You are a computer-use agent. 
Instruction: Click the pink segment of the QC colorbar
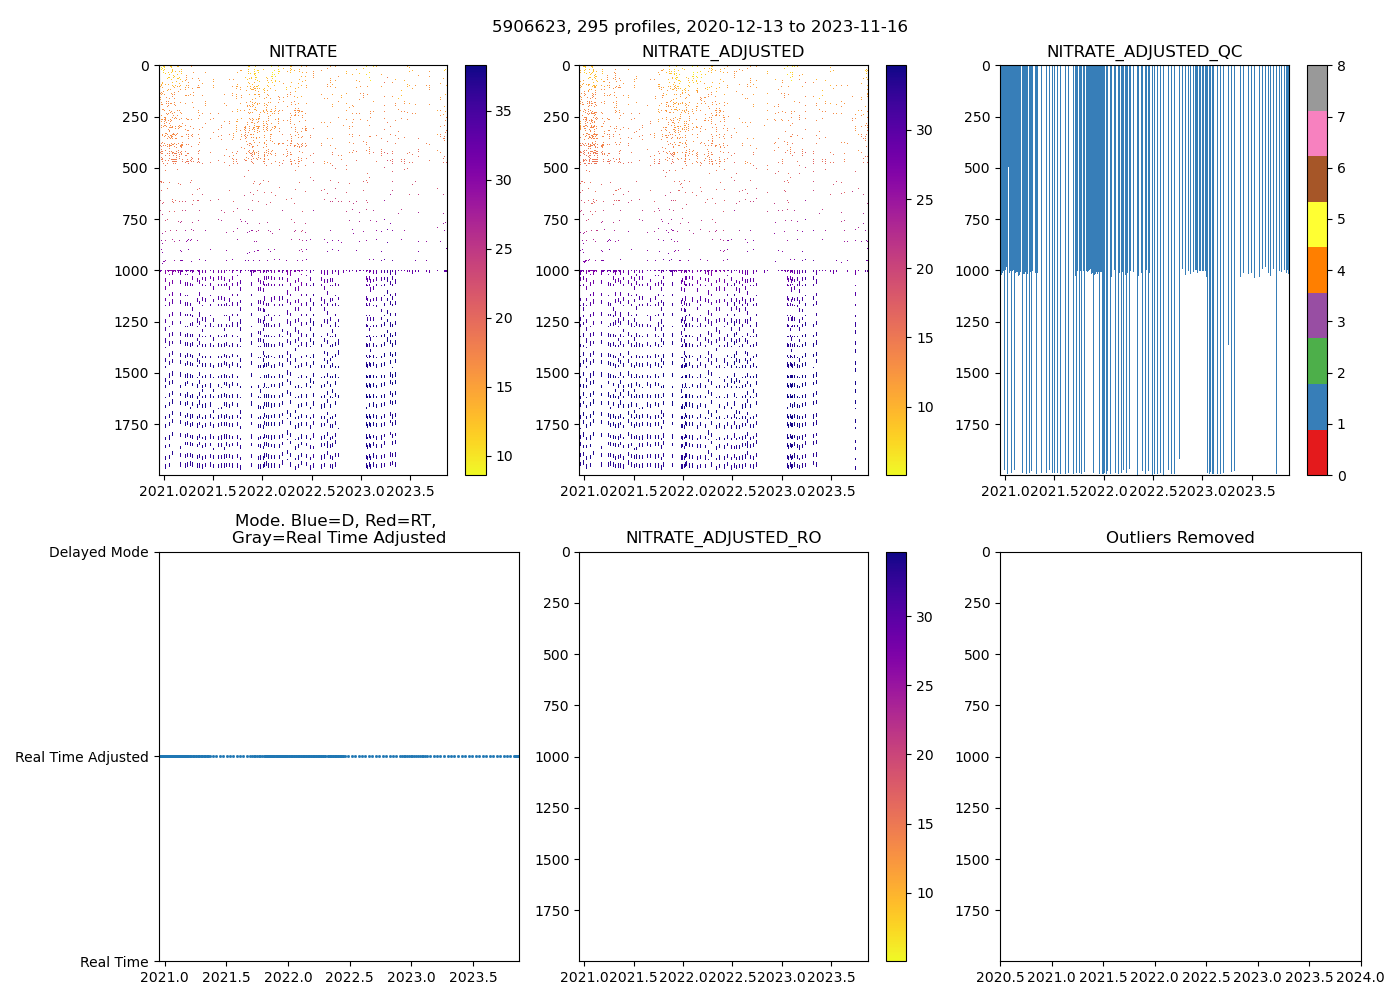(1317, 133)
